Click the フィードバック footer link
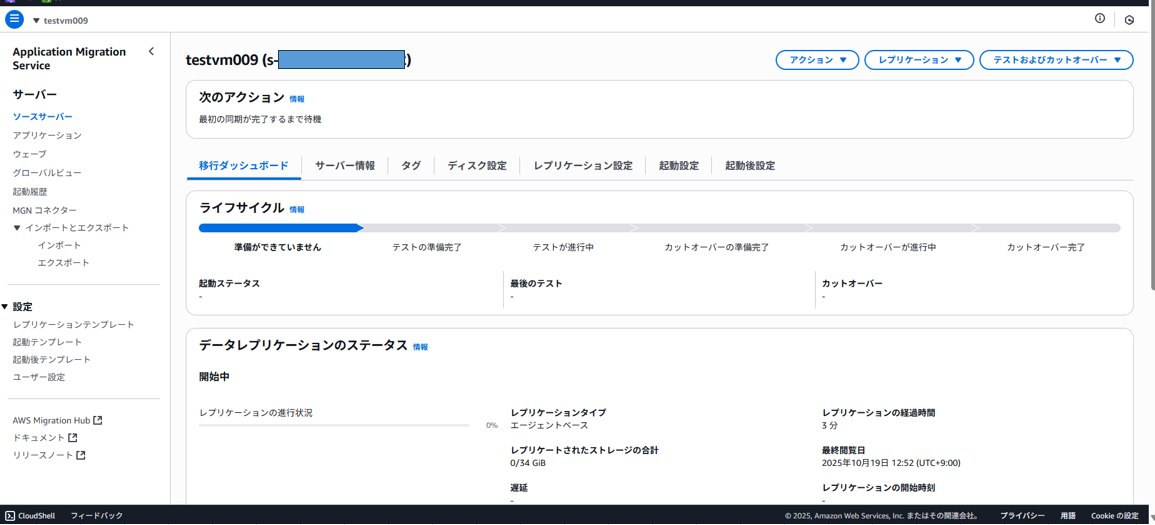This screenshot has width=1155, height=525. coord(96,515)
